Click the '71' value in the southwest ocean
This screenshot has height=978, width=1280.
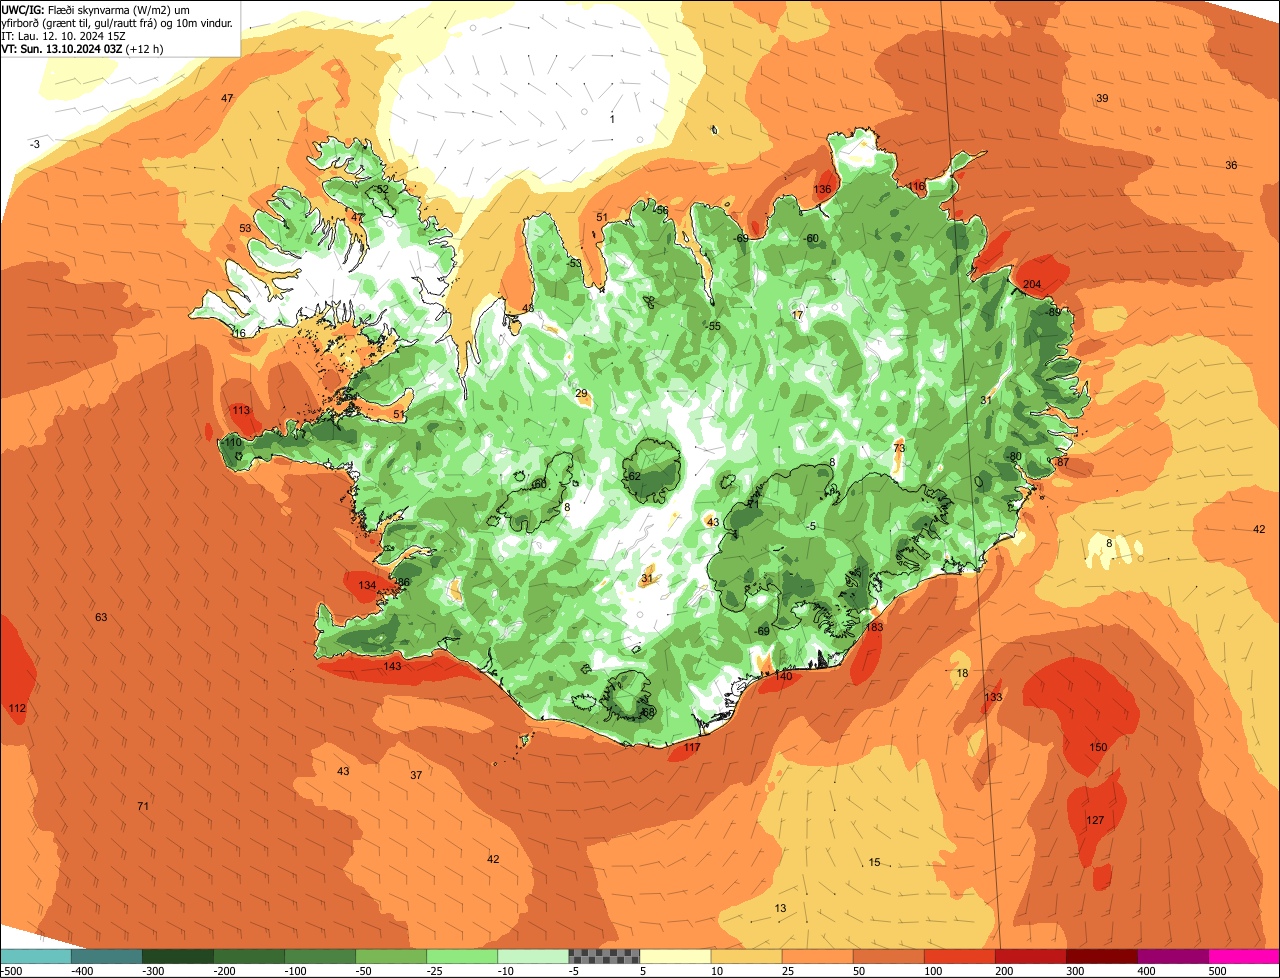point(143,806)
